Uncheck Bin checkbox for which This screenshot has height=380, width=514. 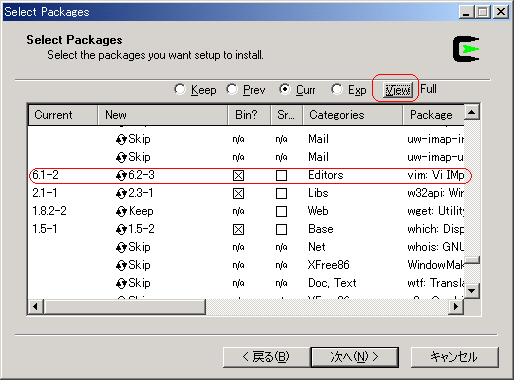pyautogui.click(x=238, y=229)
